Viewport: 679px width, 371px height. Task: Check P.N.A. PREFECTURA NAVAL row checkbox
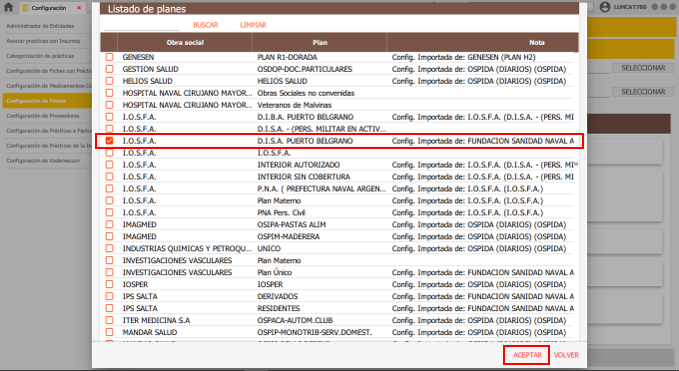coord(109,189)
